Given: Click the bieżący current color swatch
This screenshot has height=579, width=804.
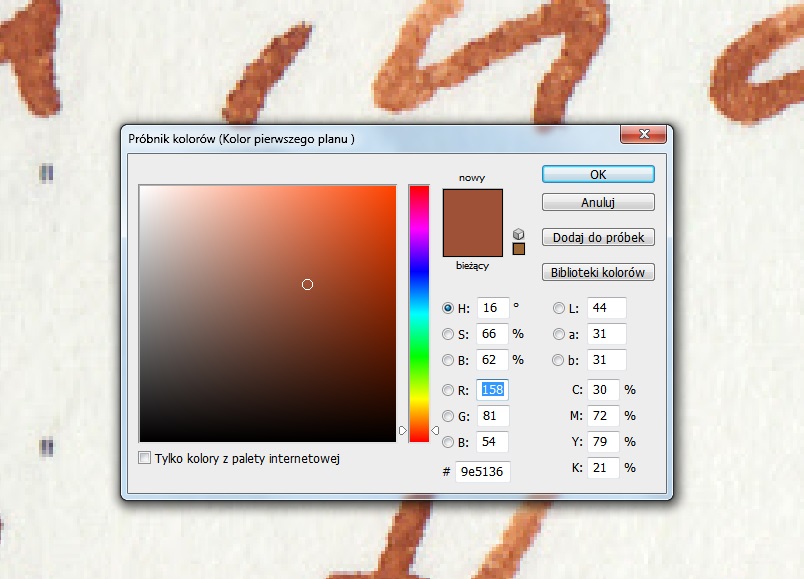Looking at the screenshot, I should (x=472, y=242).
